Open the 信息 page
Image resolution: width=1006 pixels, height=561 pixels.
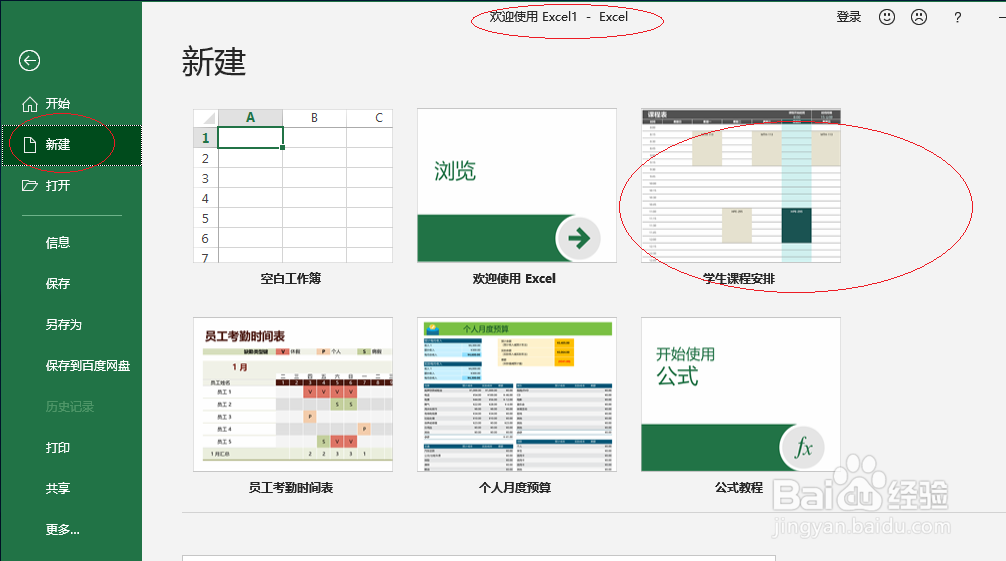(58, 243)
